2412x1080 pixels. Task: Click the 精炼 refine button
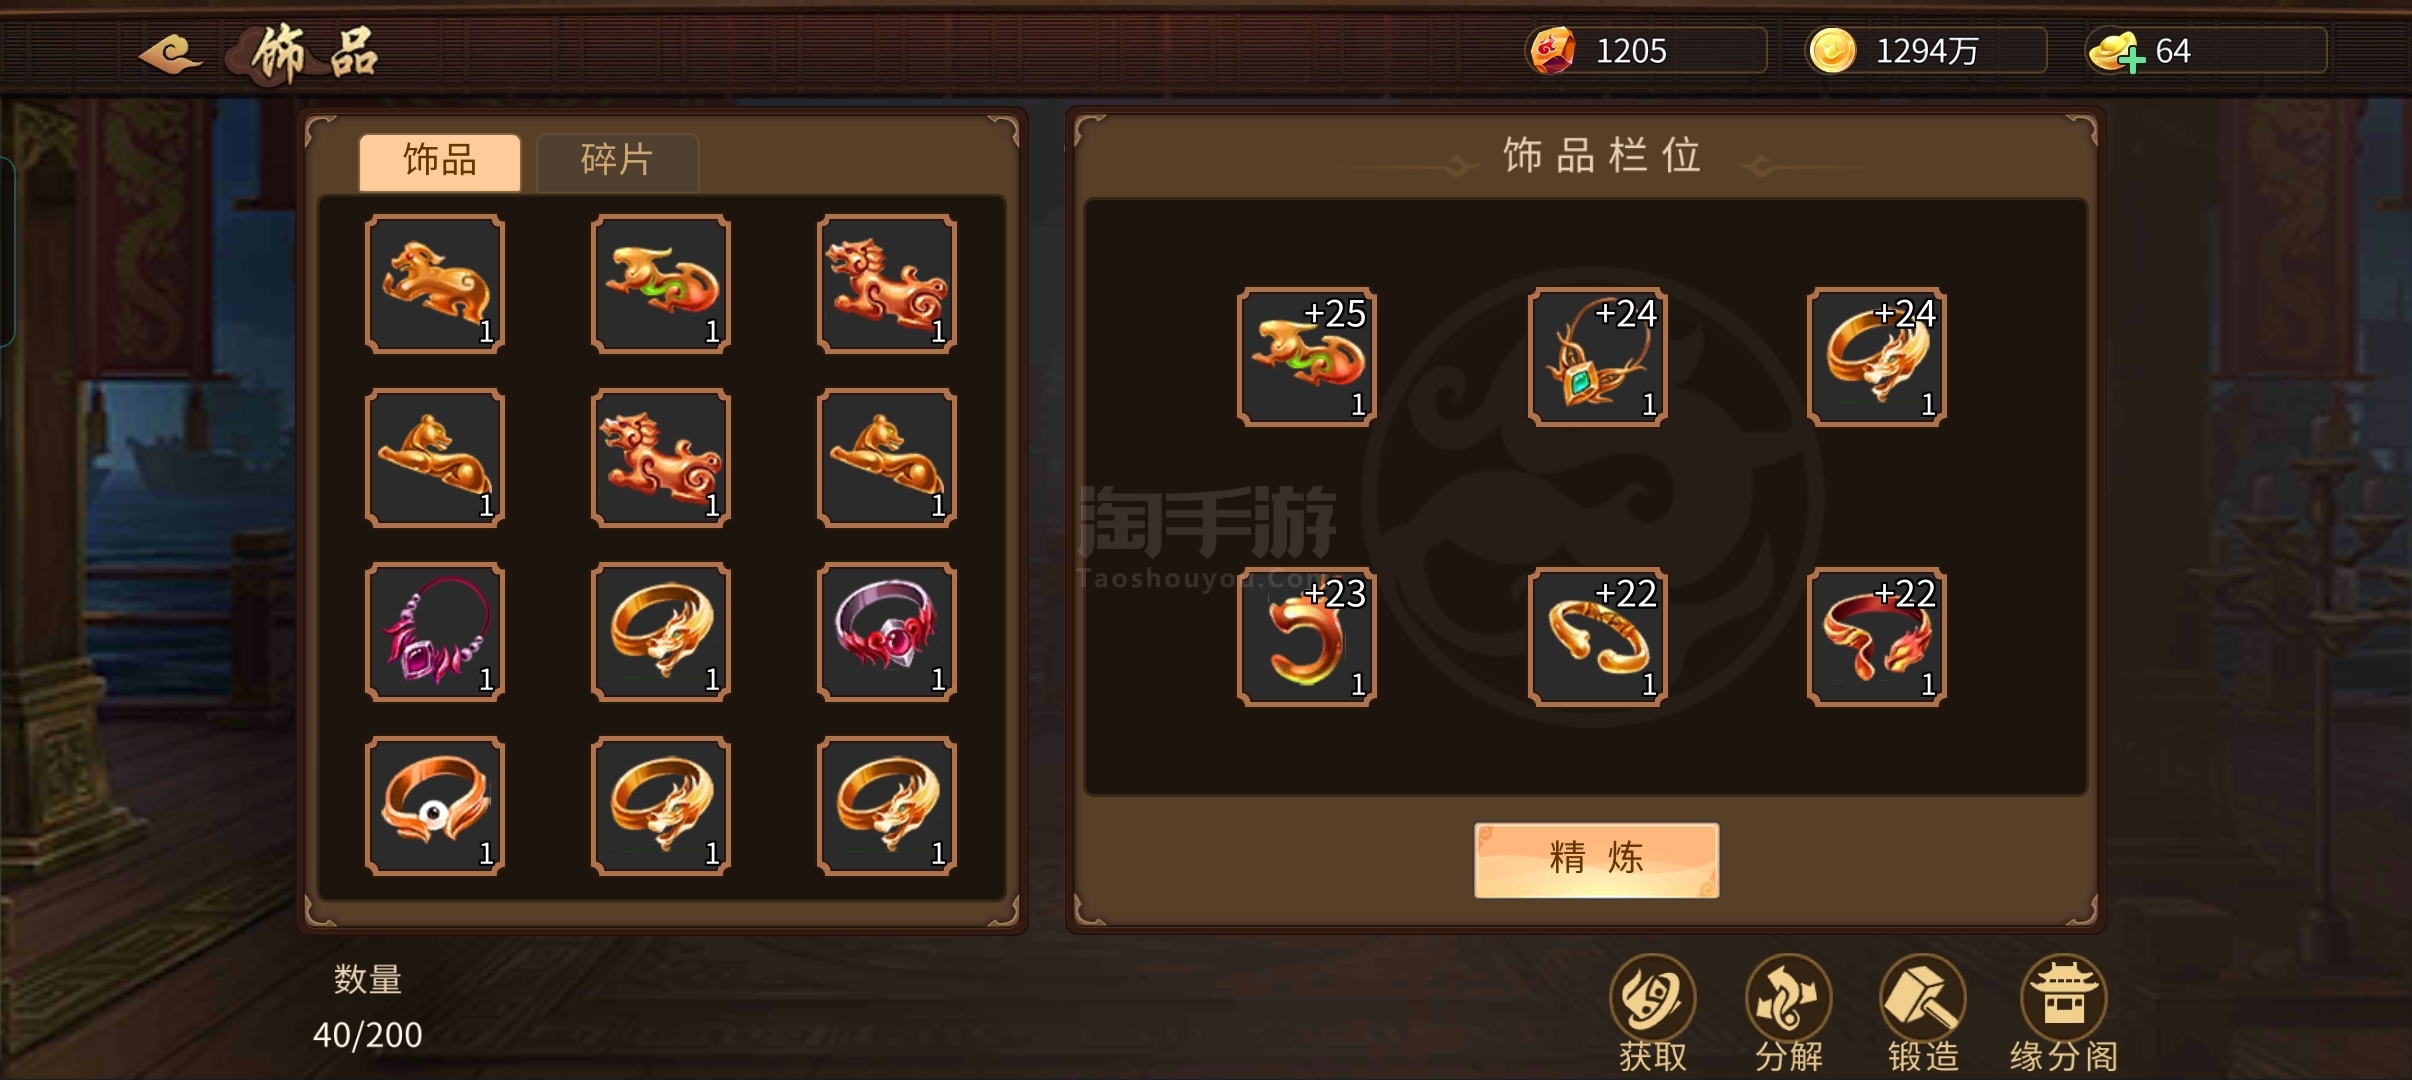tap(1596, 859)
